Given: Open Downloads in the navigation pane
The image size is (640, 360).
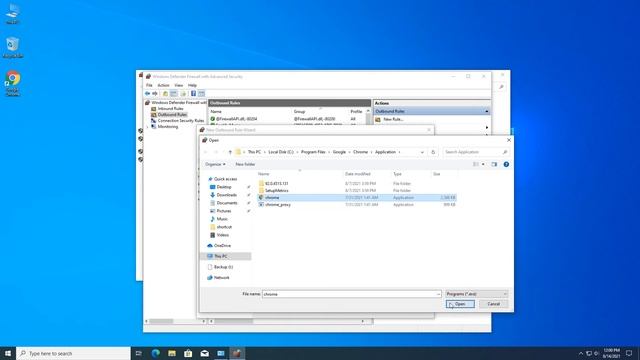Looking at the screenshot, I should [x=226, y=195].
